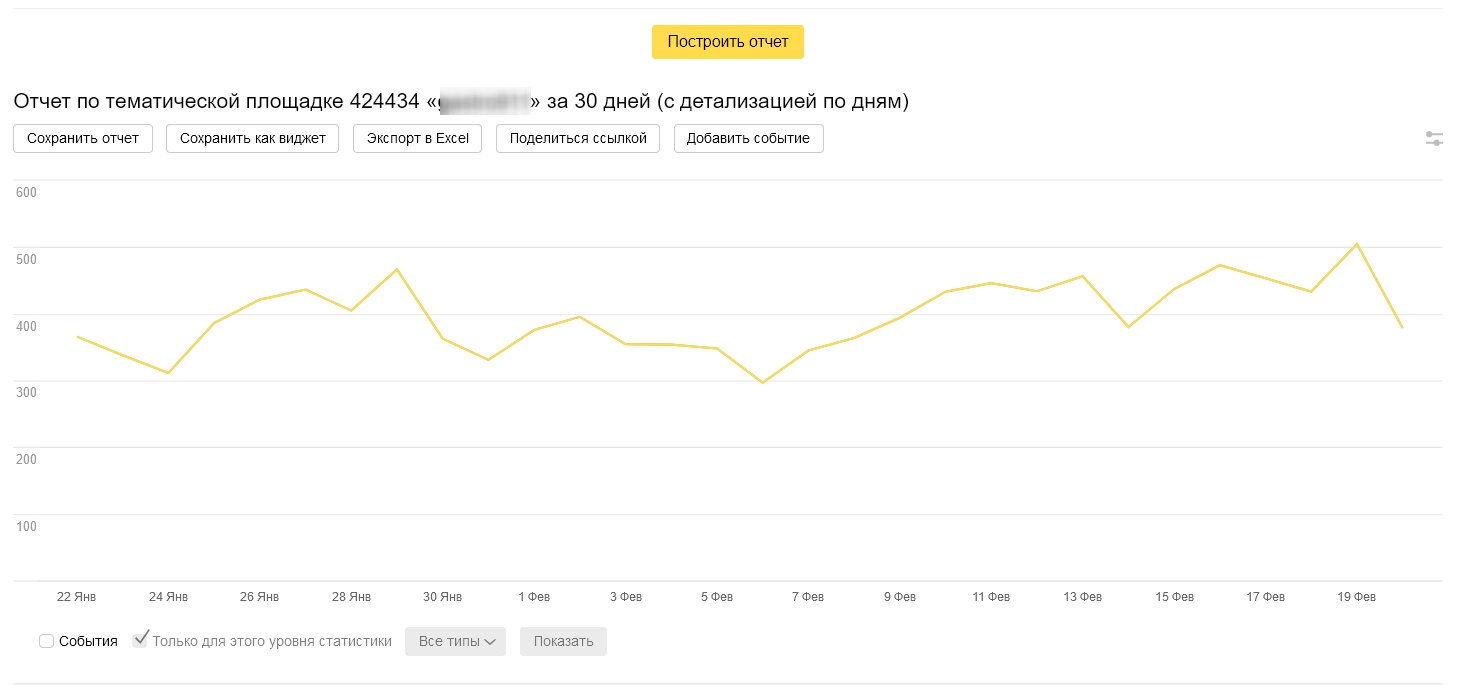Click the line's lowest dip near 6 Фев
Viewport: 1462px width, 685px height.
[x=762, y=383]
